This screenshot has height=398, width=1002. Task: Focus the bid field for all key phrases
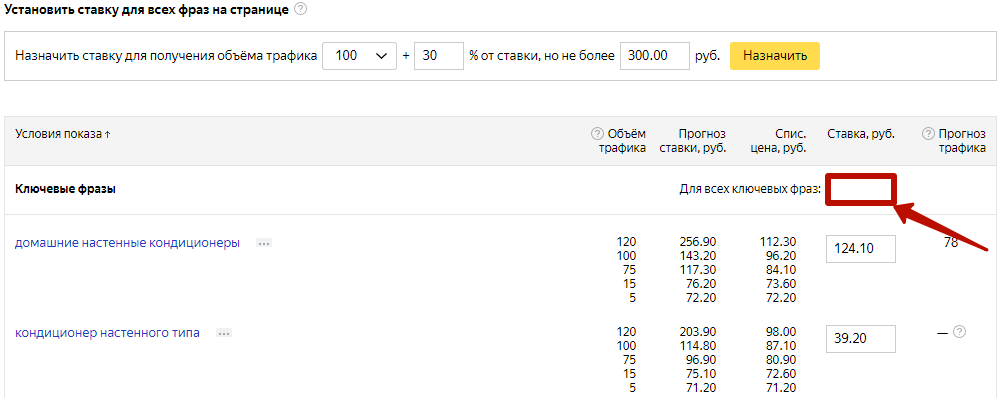[x=860, y=190]
